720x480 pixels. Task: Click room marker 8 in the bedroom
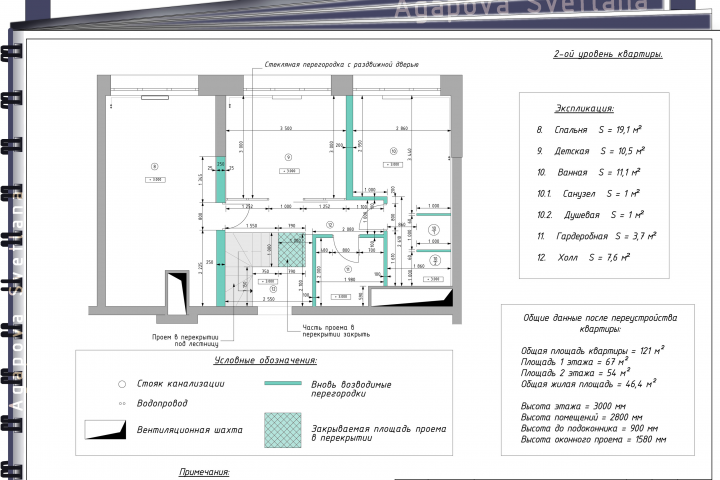tap(155, 166)
